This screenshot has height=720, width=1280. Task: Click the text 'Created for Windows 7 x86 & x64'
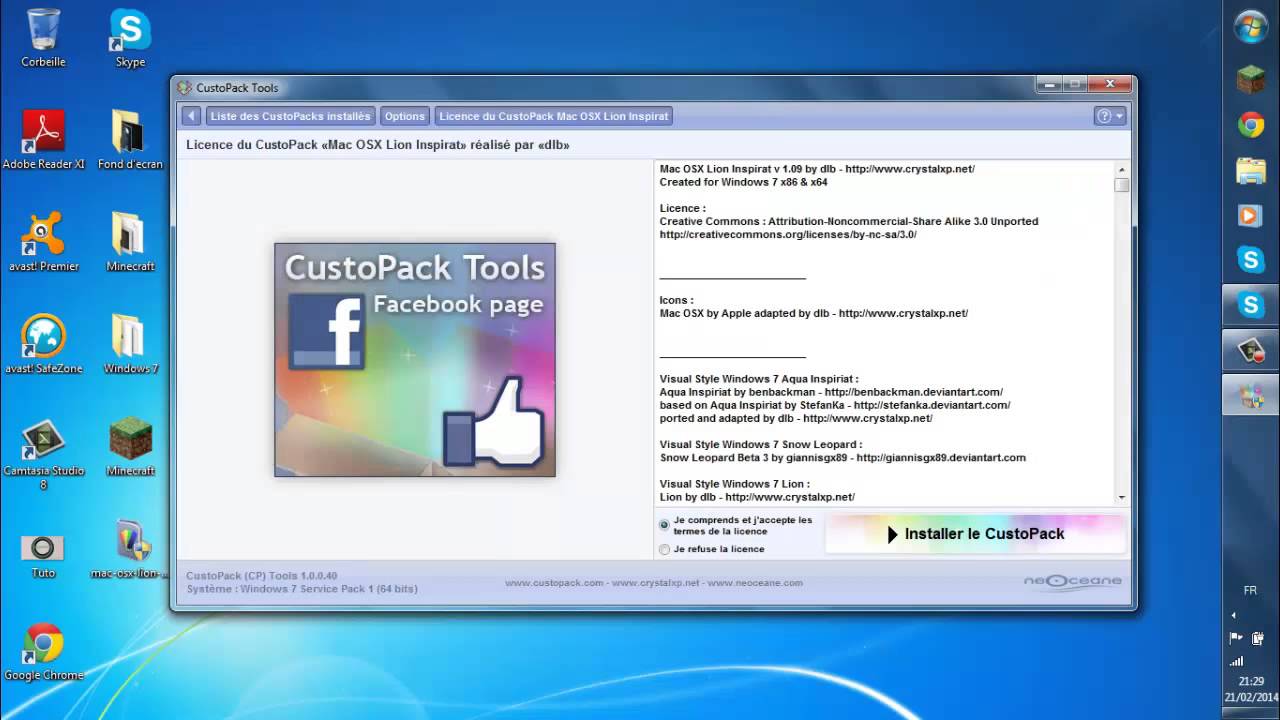(743, 182)
